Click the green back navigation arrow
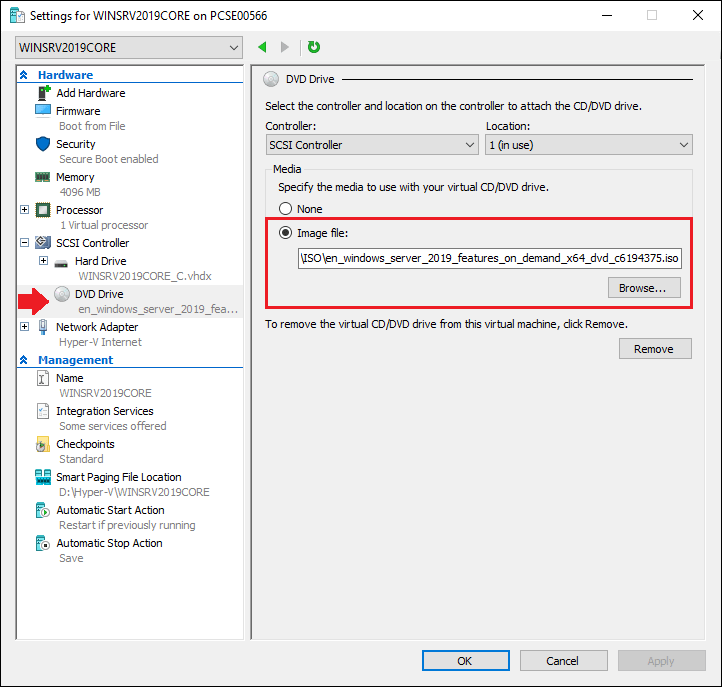 coord(262,47)
